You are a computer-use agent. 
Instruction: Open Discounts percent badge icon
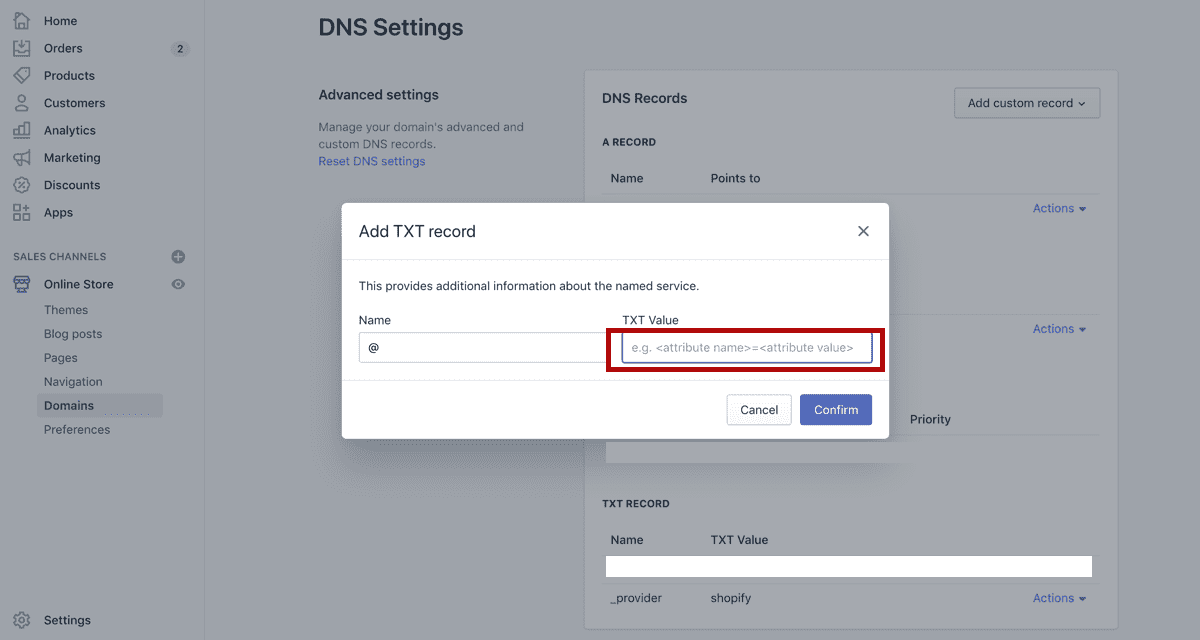pos(21,185)
